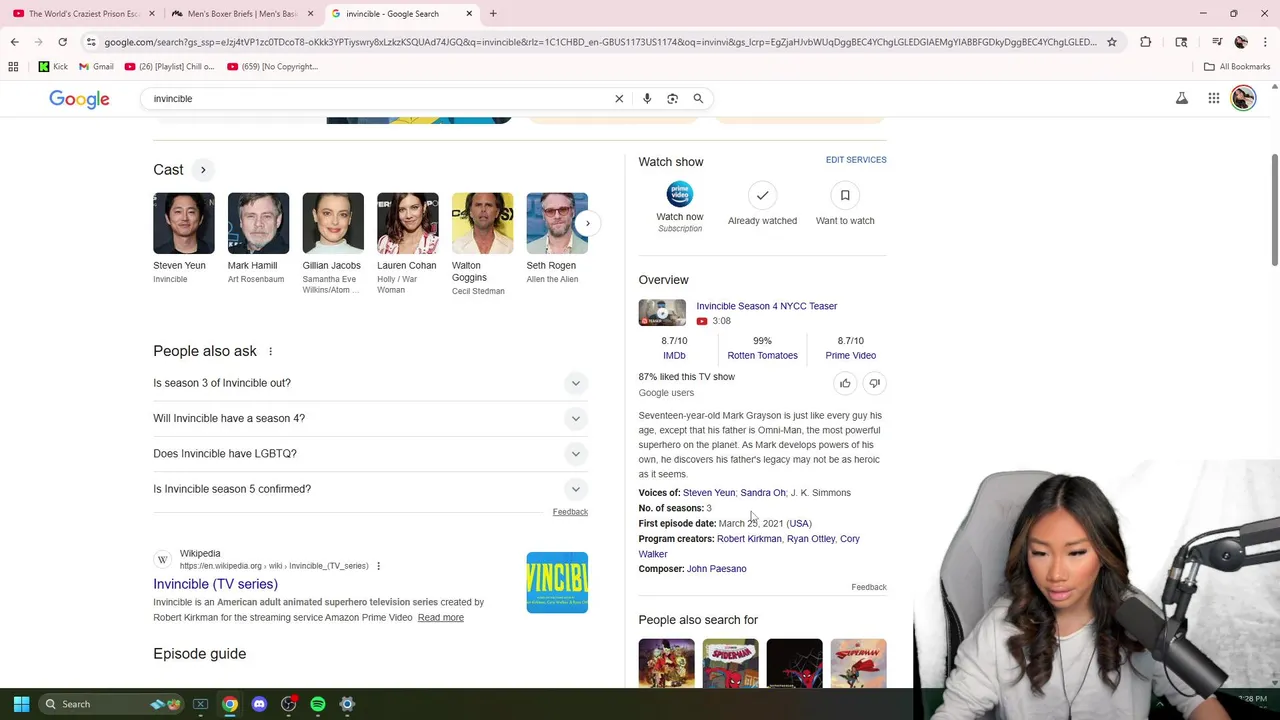Image resolution: width=1280 pixels, height=720 pixels.
Task: Open Chrome extensions puzzle icon
Action: tap(1146, 42)
